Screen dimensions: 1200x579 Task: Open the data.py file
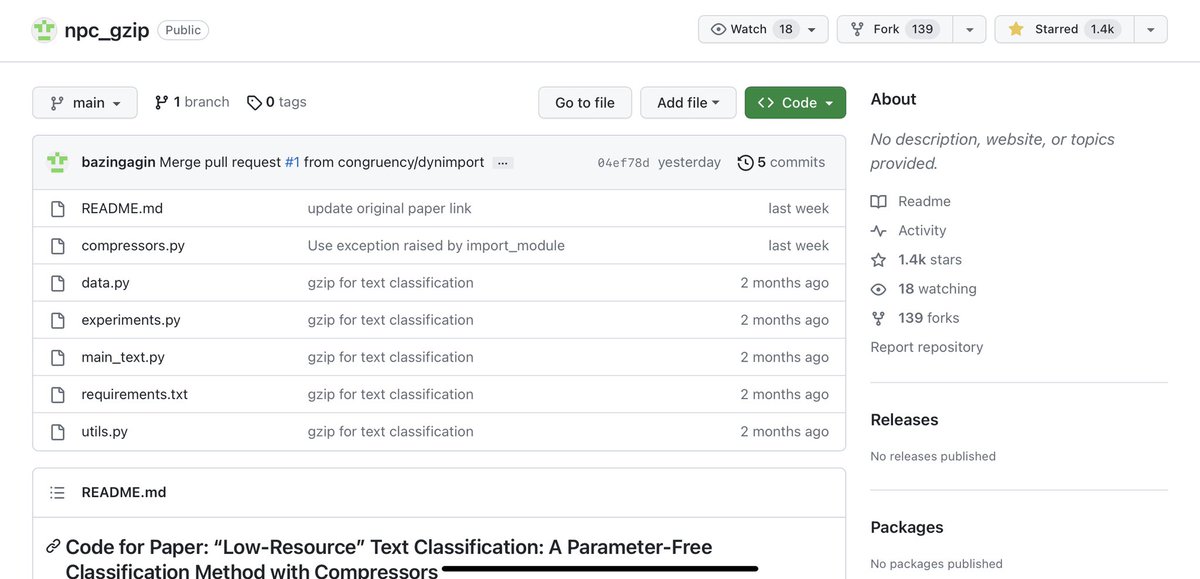(x=106, y=283)
